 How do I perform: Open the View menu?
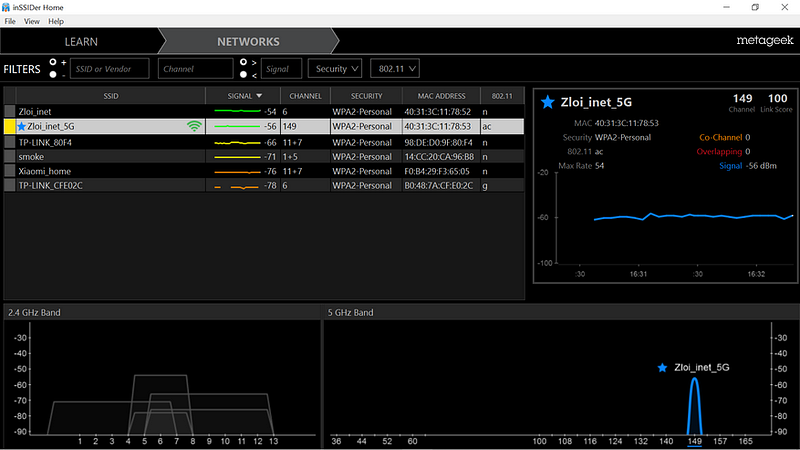pyautogui.click(x=32, y=21)
